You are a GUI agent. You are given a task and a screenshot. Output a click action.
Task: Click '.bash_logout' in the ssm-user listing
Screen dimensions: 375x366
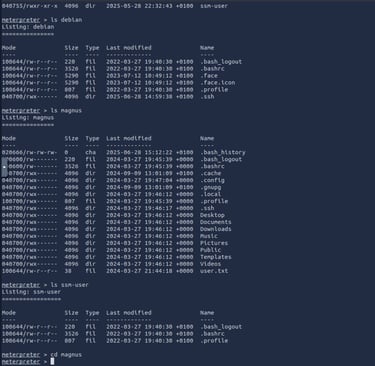click(221, 327)
